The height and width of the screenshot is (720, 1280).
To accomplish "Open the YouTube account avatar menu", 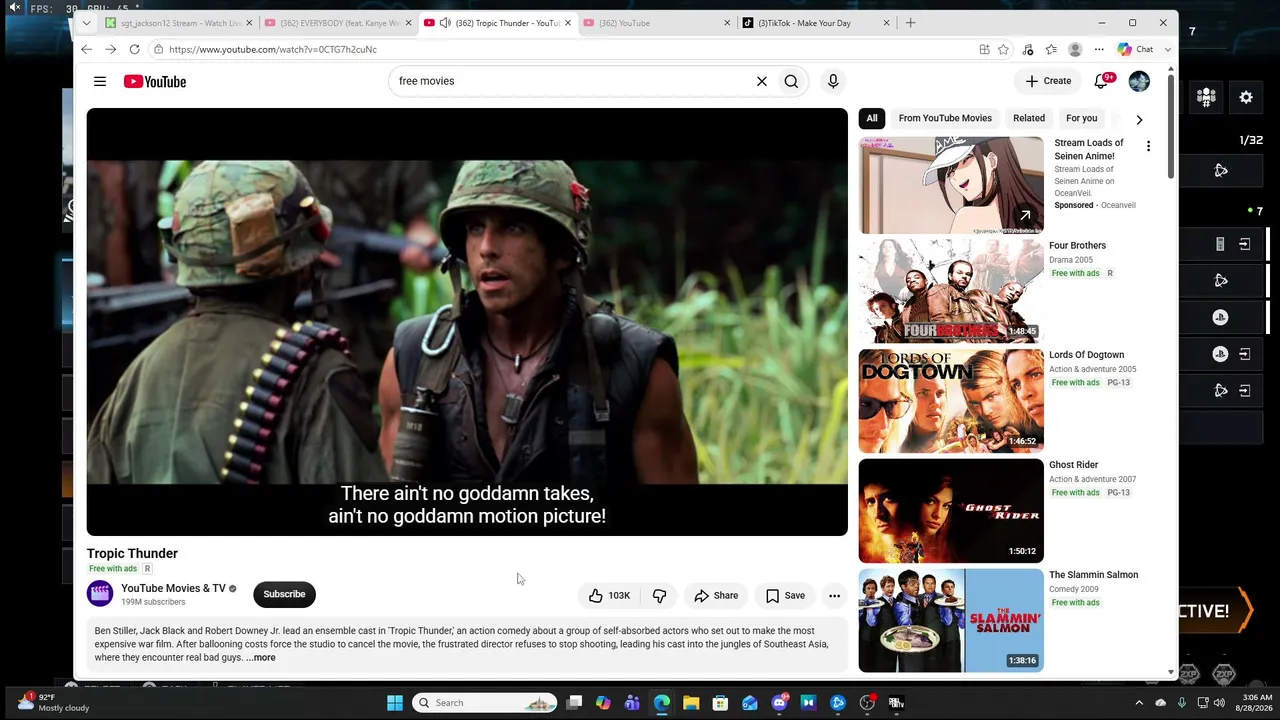I will pyautogui.click(x=1139, y=81).
